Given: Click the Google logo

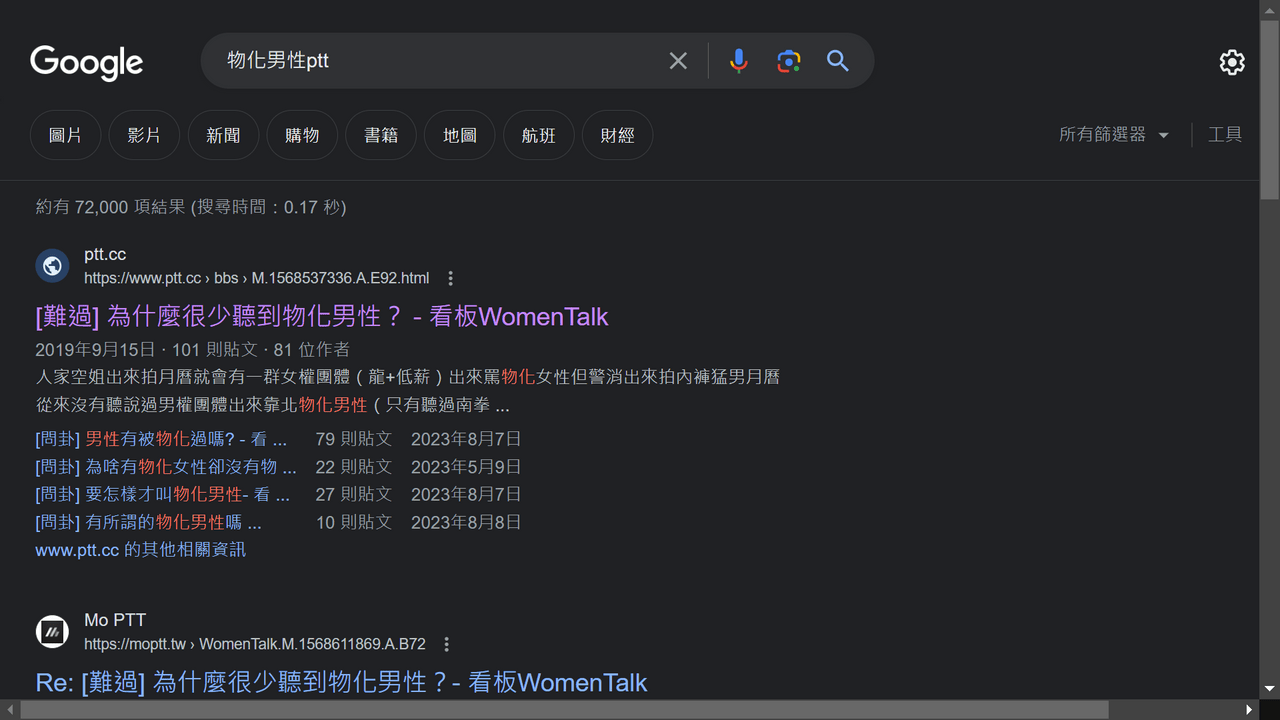Looking at the screenshot, I should coord(87,62).
